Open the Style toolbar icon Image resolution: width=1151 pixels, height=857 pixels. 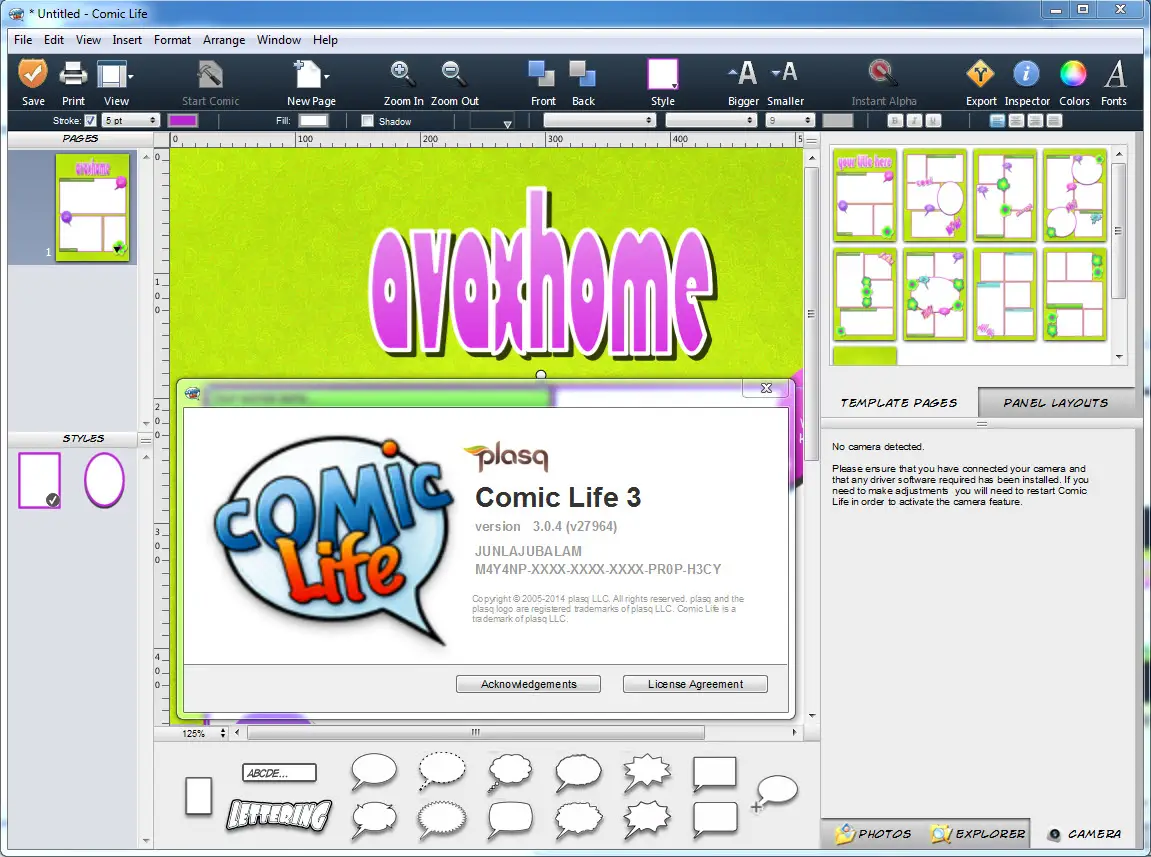(662, 74)
